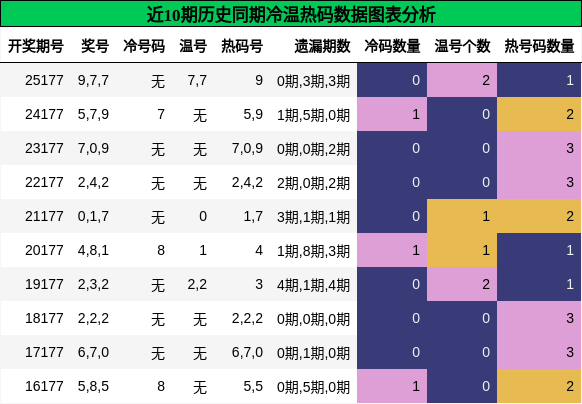Select winning numbers 2,4,2 in 奖号 column
Screen dimensions: 582x404
(x=93, y=182)
